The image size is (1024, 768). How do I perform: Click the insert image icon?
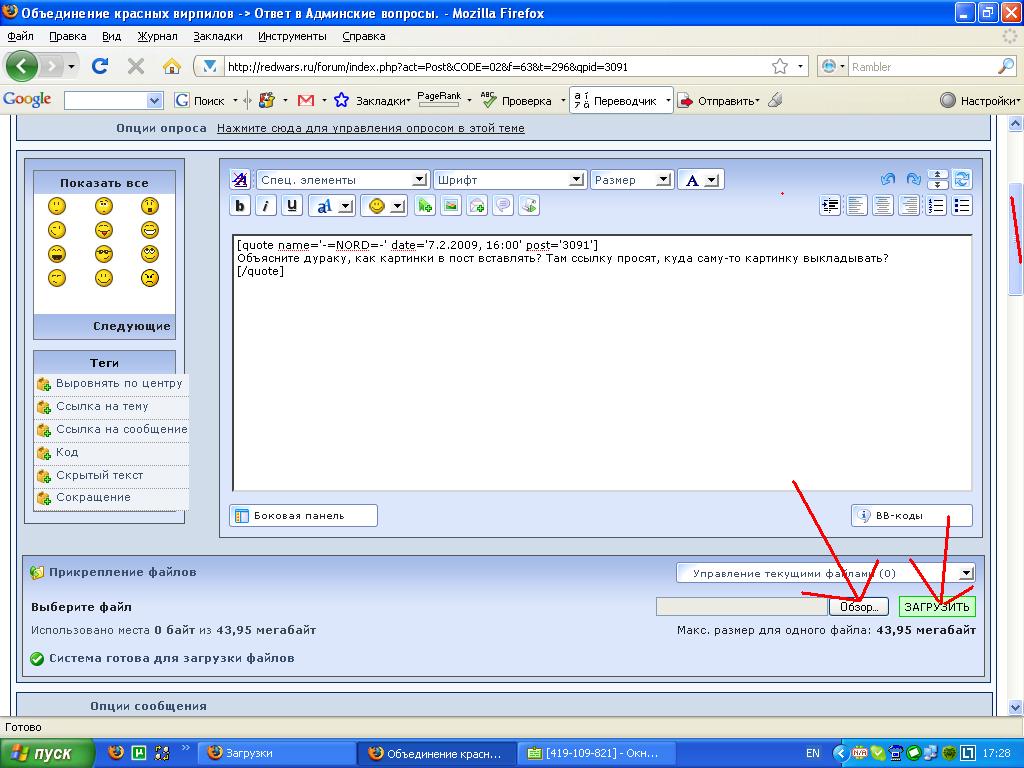[x=451, y=206]
